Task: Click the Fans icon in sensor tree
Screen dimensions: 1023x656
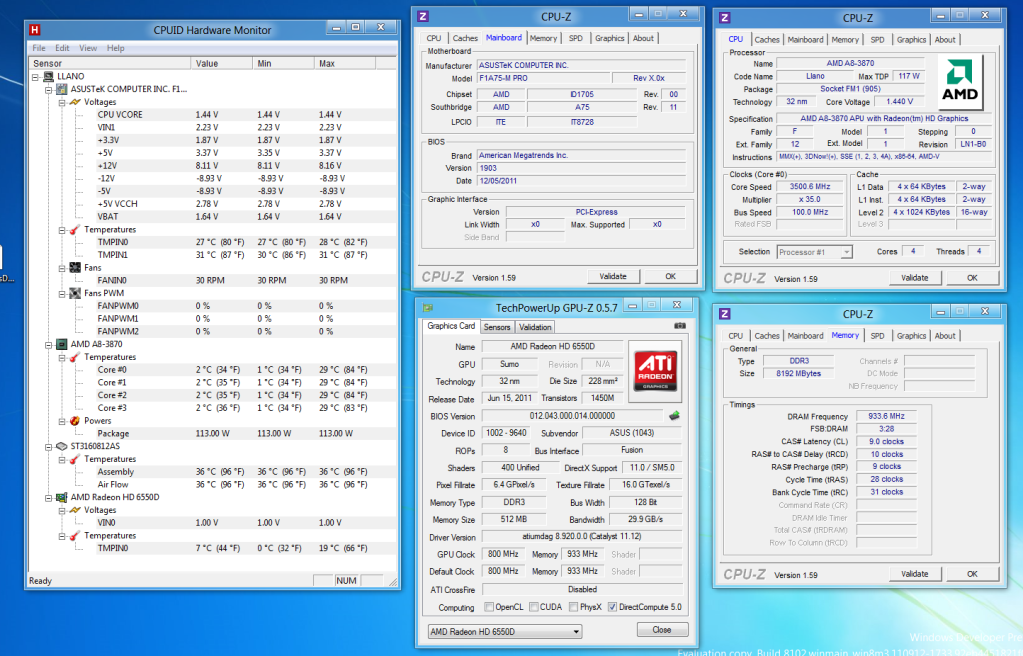Action: pos(75,268)
